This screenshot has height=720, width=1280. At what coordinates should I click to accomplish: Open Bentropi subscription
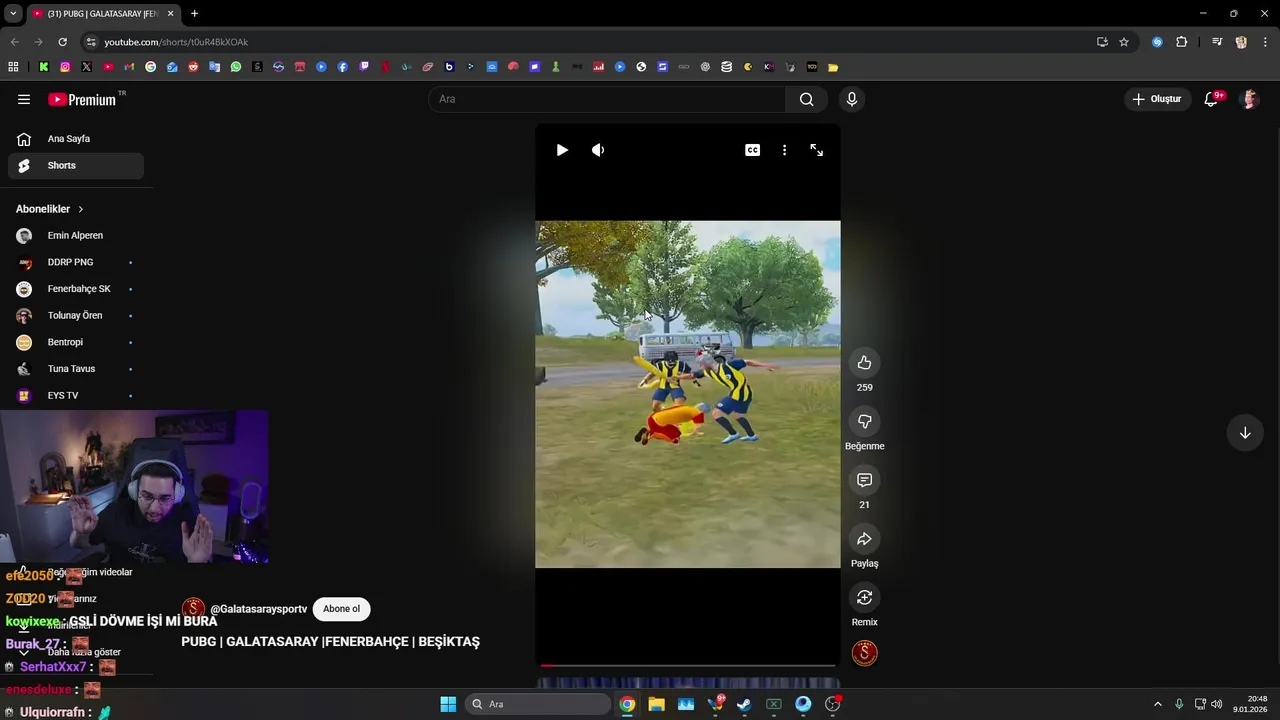(x=76, y=342)
